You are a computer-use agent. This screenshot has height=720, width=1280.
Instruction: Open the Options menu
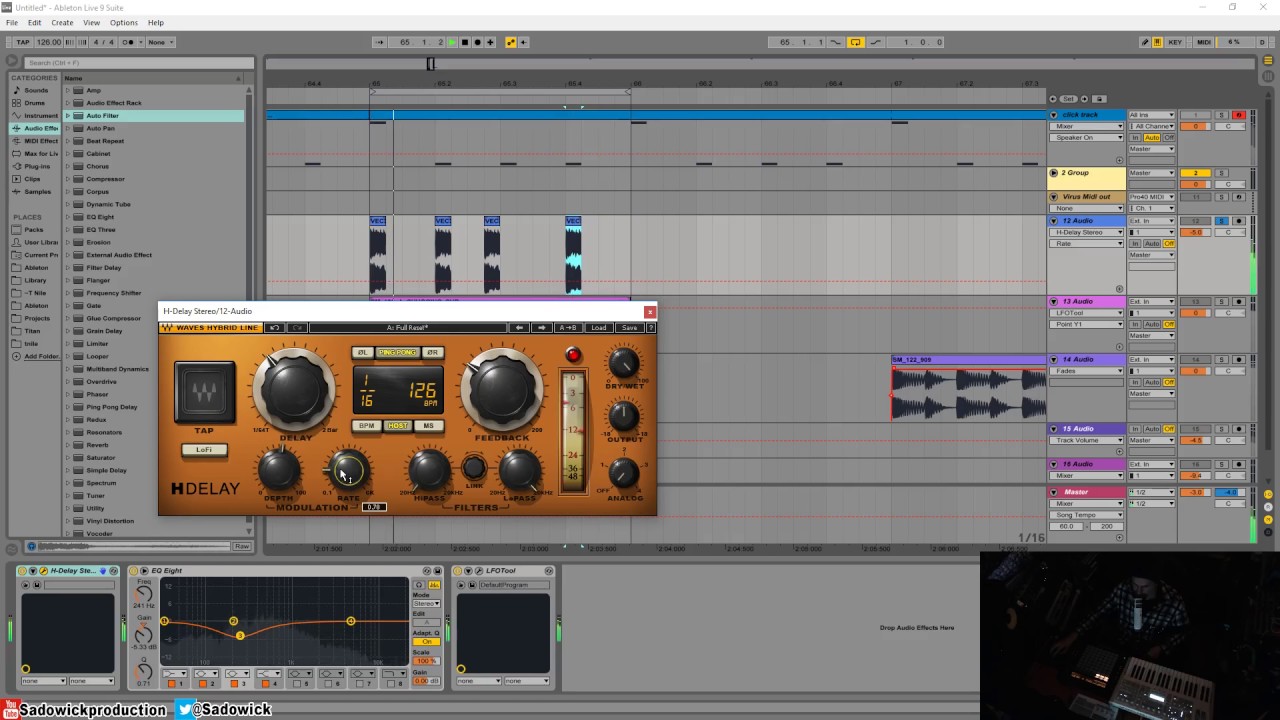point(124,22)
